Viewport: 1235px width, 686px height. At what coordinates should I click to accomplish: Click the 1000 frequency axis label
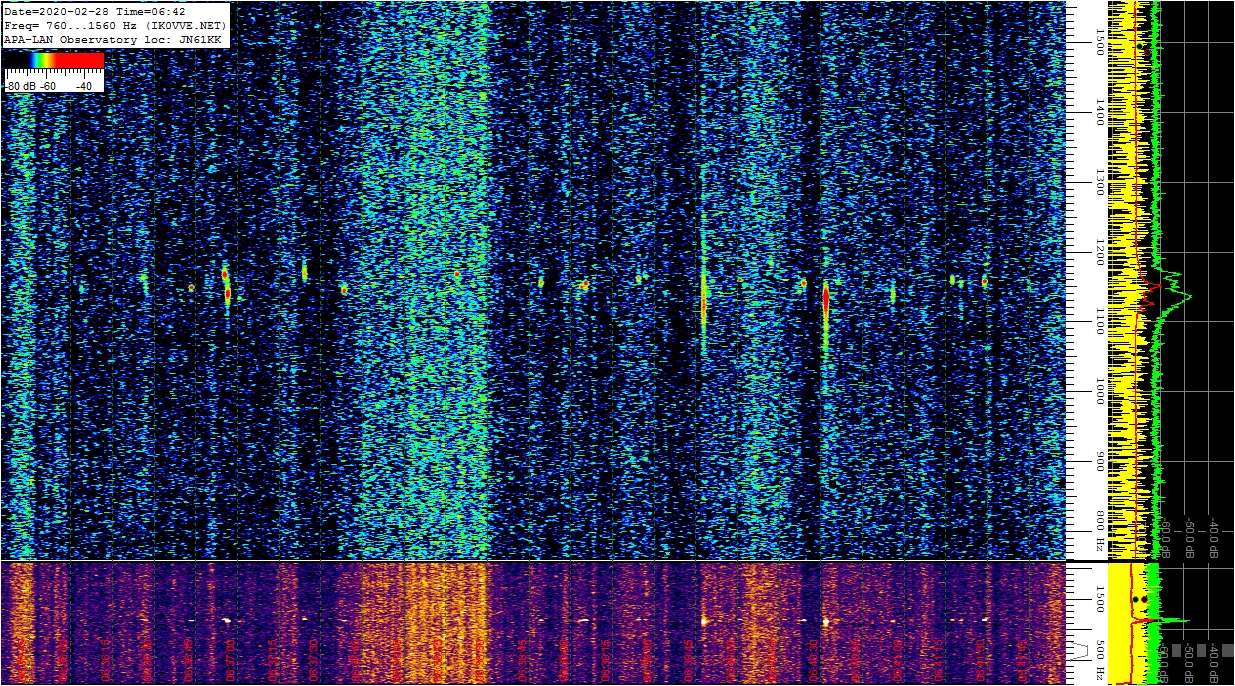tap(1099, 391)
